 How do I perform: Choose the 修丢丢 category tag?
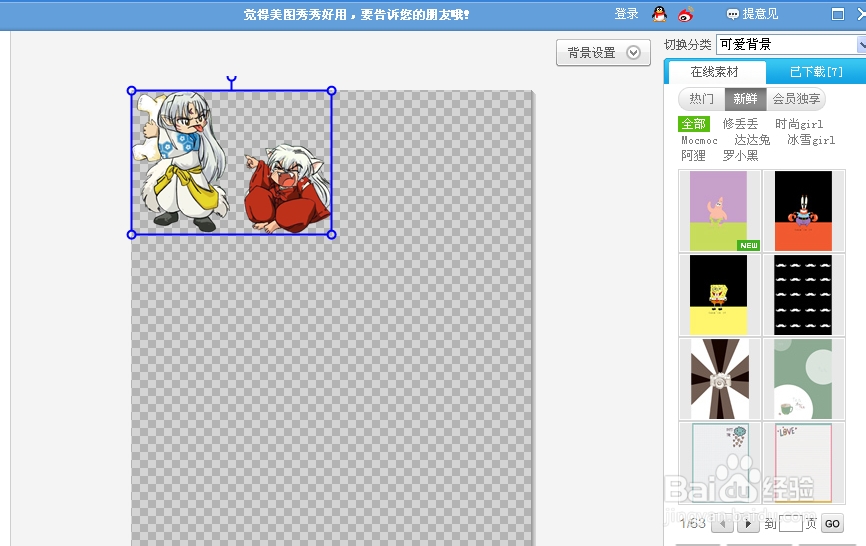tap(740, 124)
